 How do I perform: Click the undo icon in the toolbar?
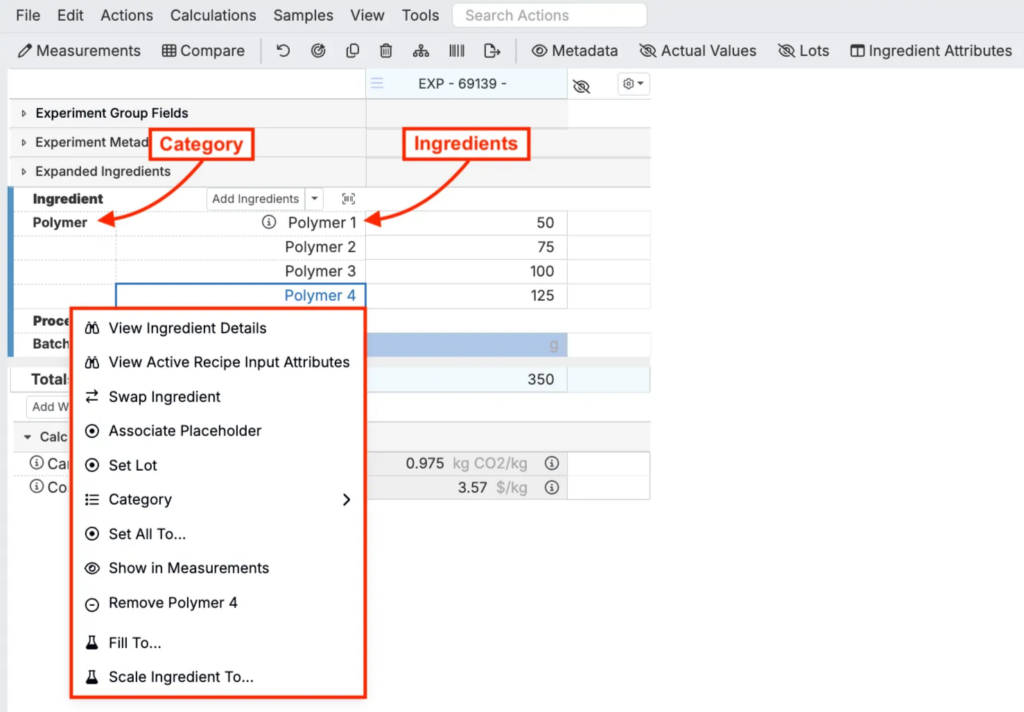pyautogui.click(x=283, y=51)
